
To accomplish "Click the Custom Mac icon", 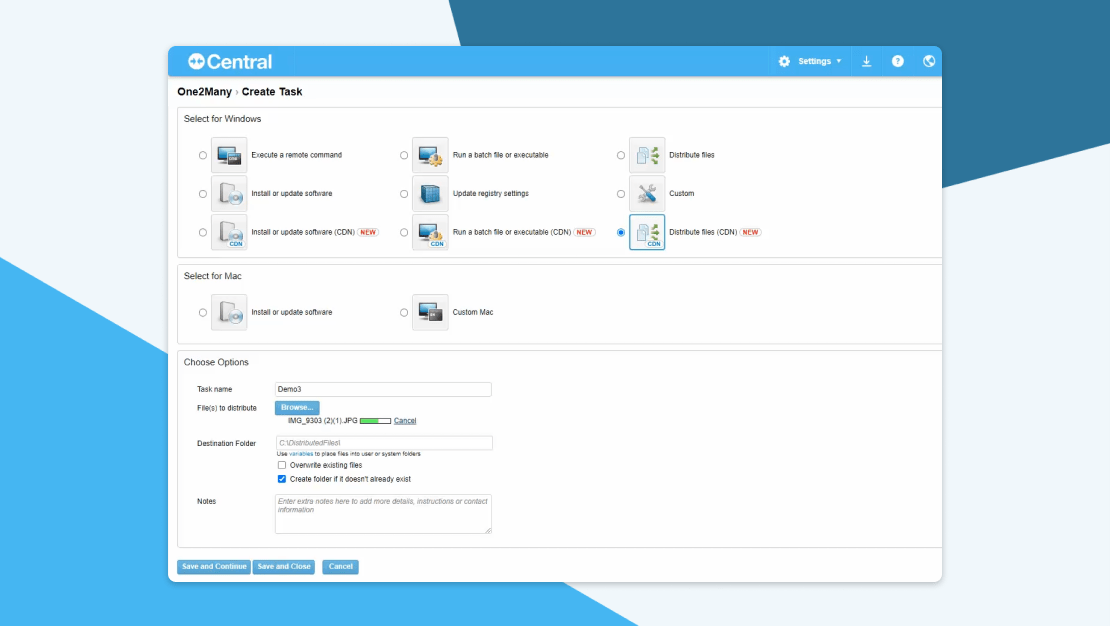I will point(430,312).
